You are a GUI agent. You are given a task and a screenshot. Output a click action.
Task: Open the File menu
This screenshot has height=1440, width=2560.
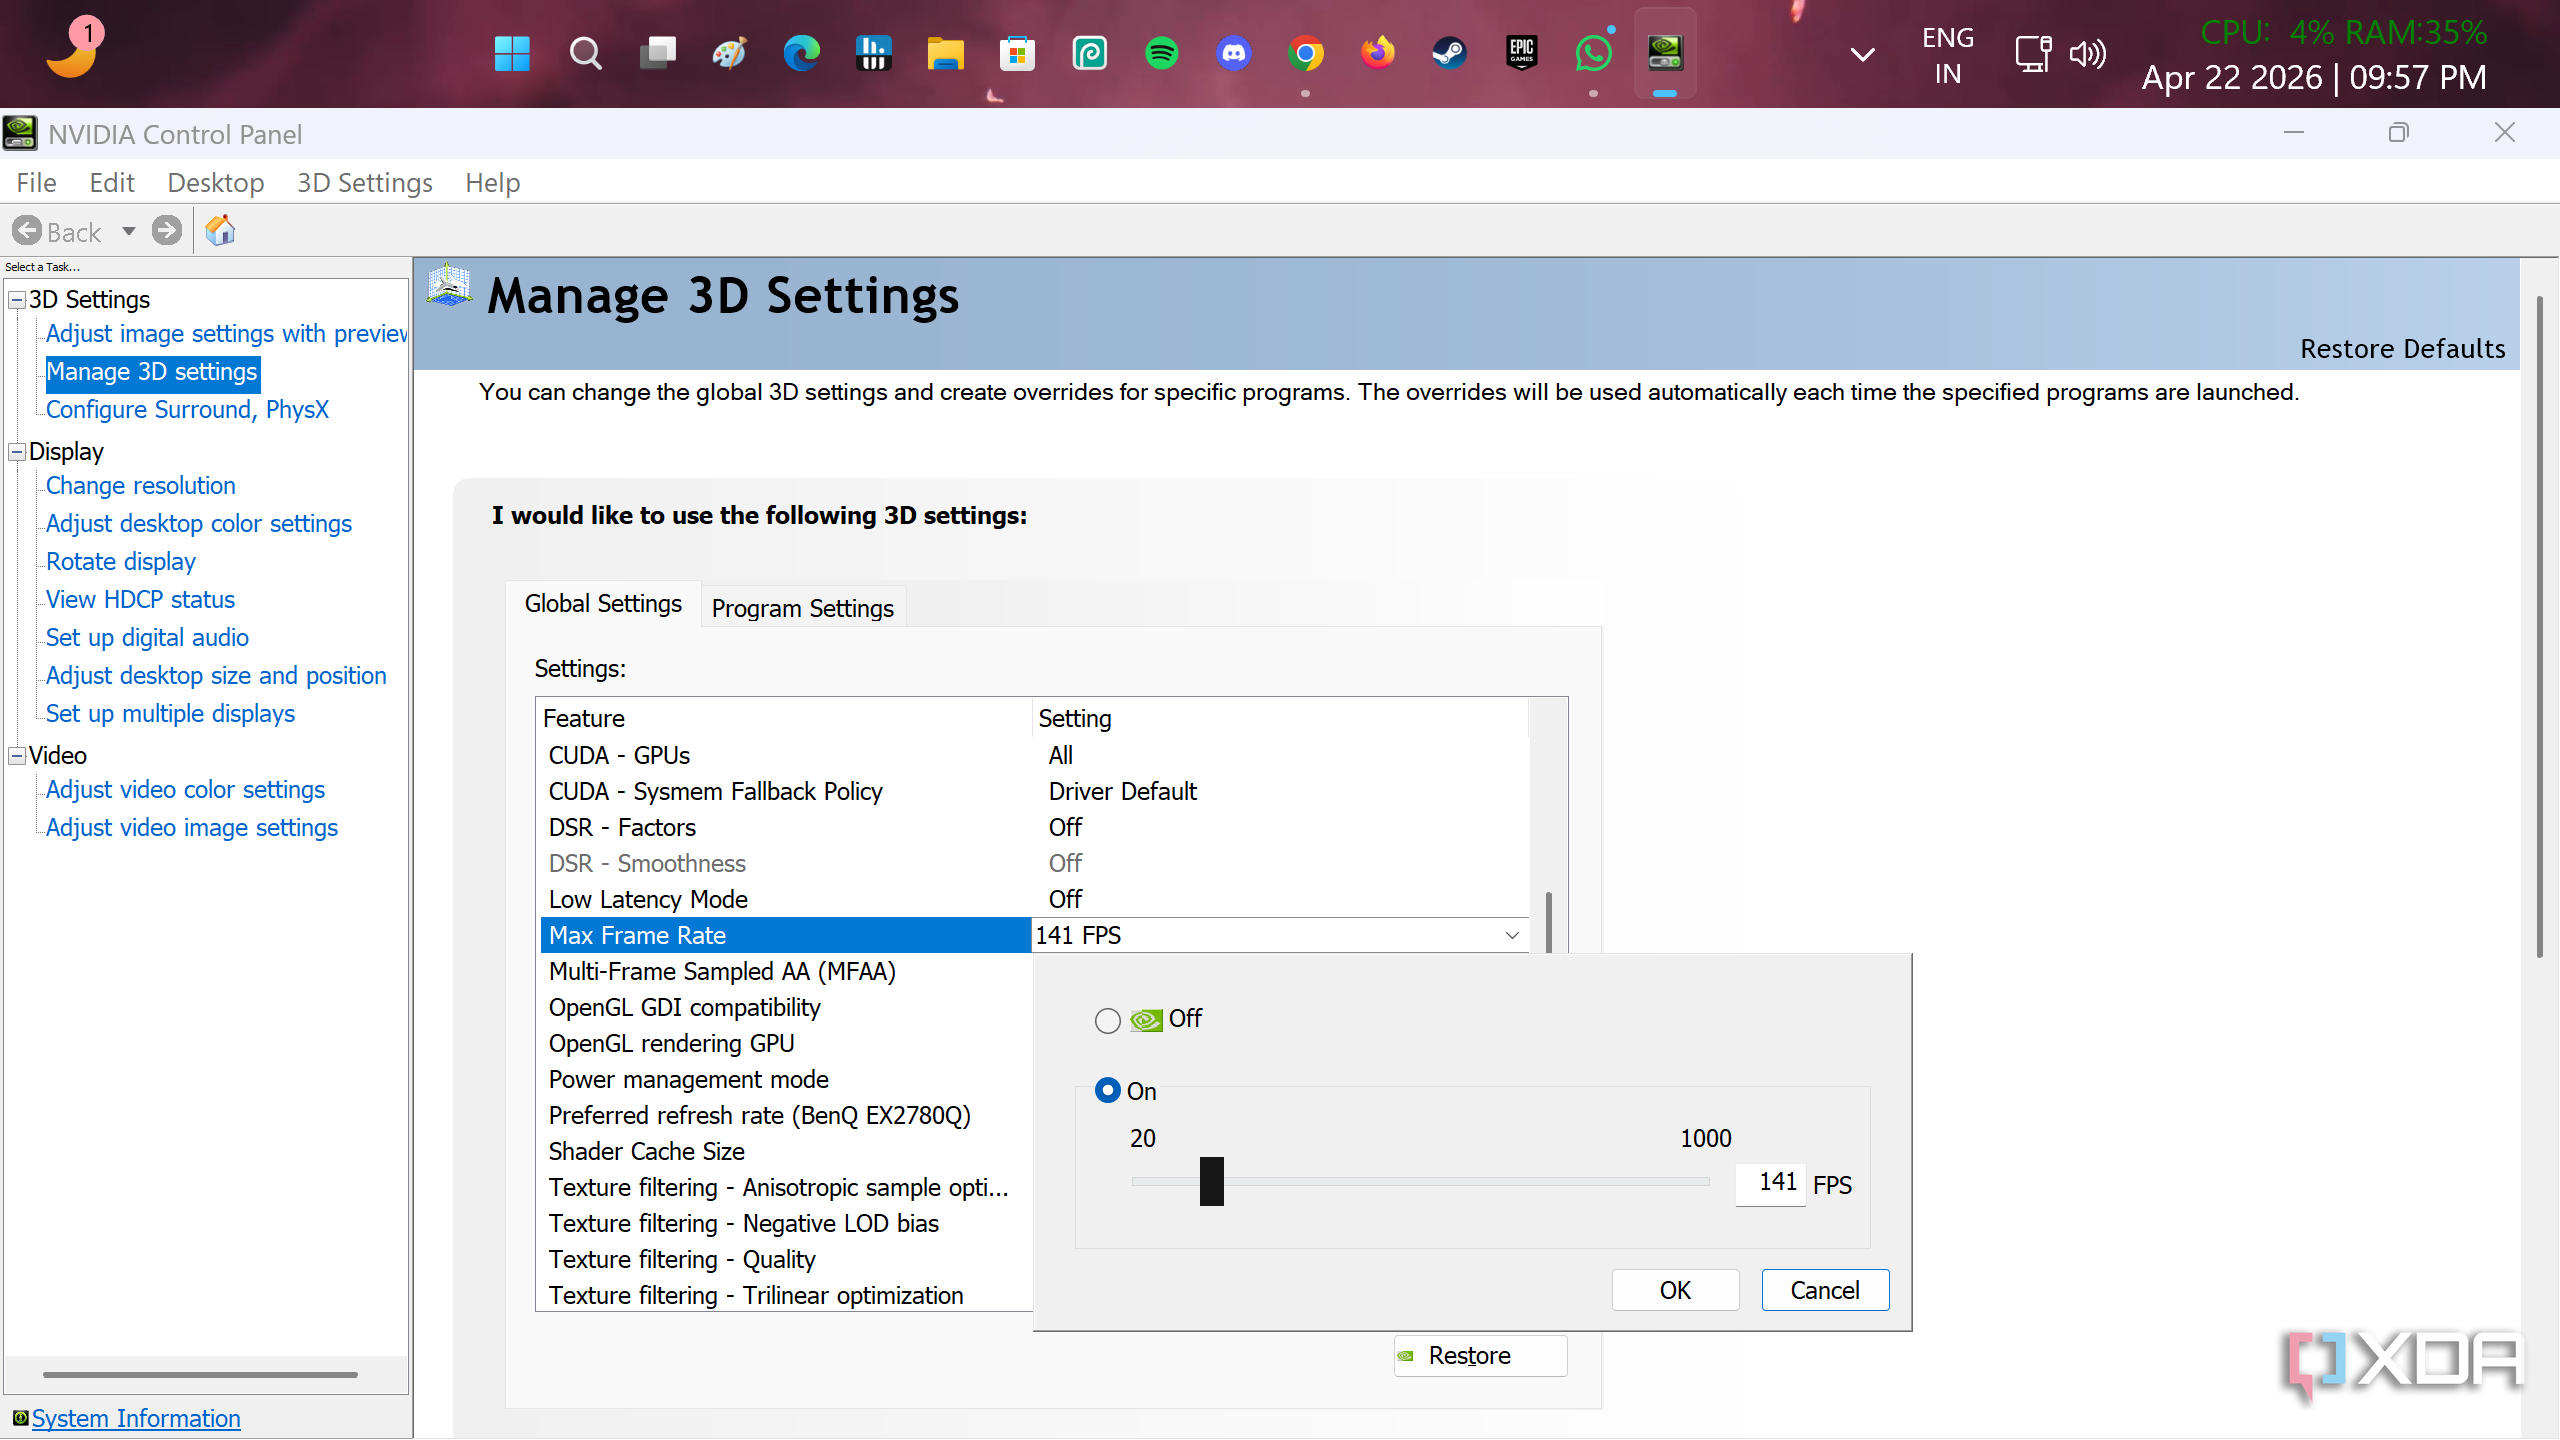click(x=36, y=183)
